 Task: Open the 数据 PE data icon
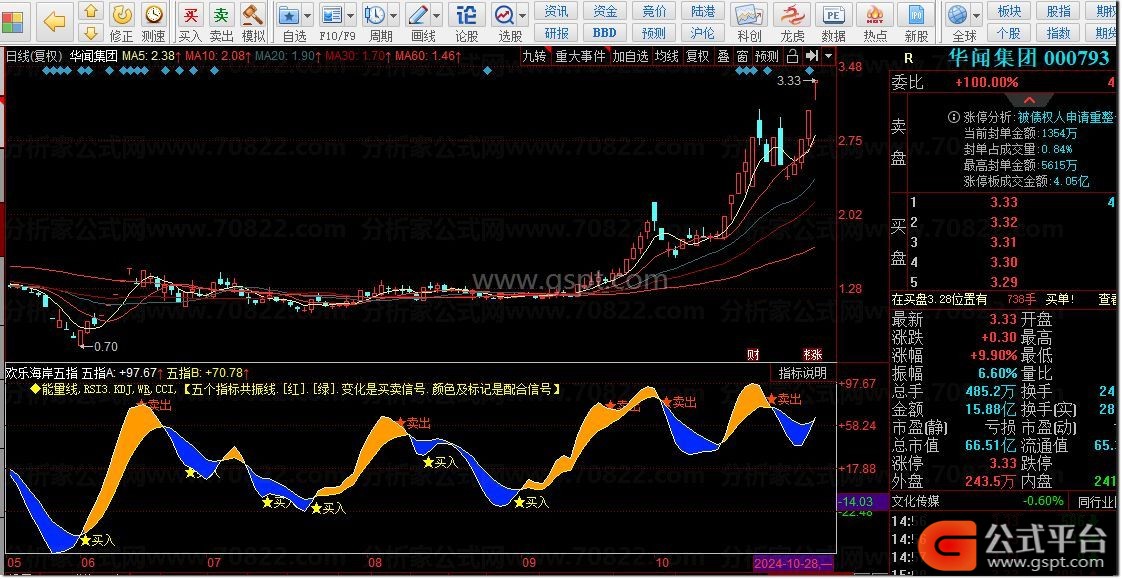833,21
